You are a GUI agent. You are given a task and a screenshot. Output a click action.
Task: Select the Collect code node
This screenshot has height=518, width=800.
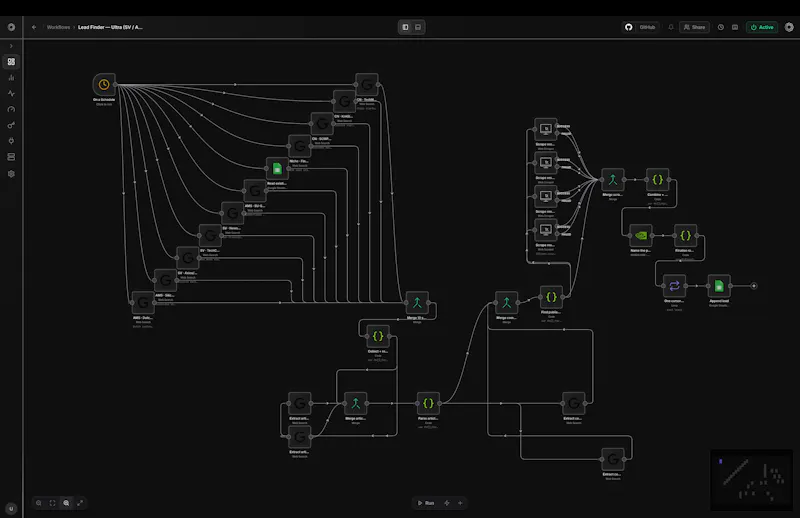point(378,336)
